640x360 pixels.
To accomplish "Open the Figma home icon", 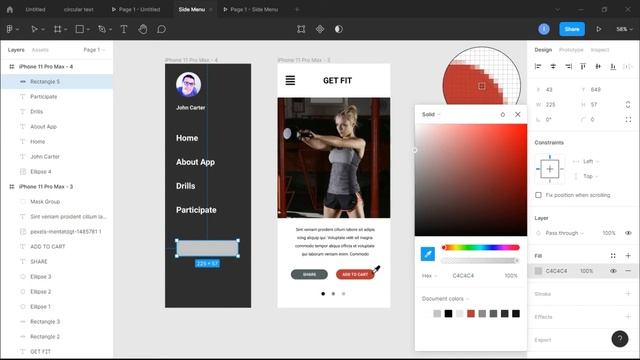I will [10, 9].
